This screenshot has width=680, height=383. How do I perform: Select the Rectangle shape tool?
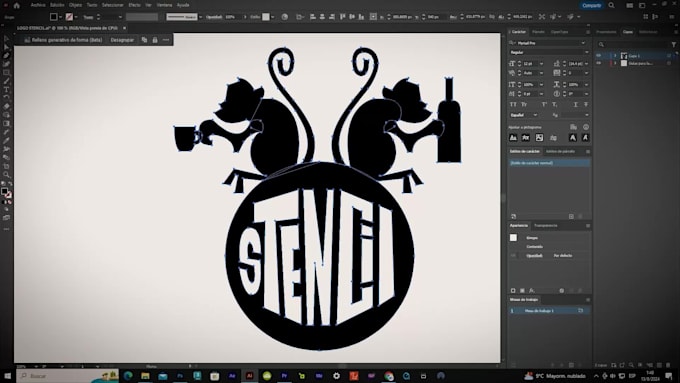6,72
